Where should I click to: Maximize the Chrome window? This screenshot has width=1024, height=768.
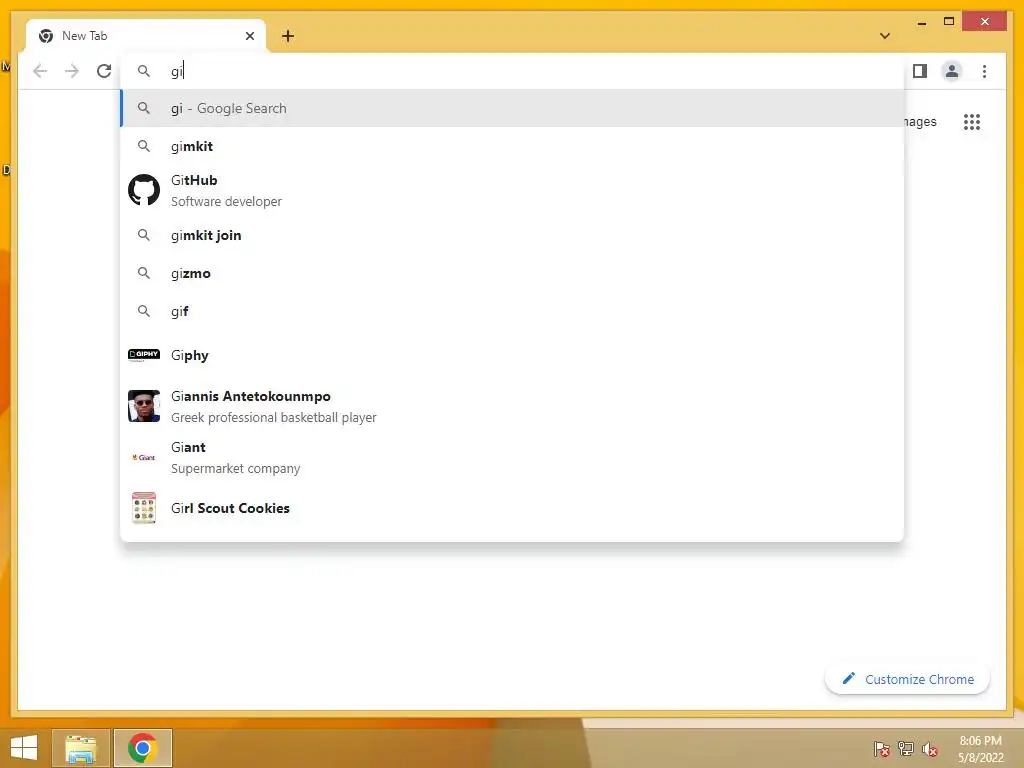coord(949,22)
